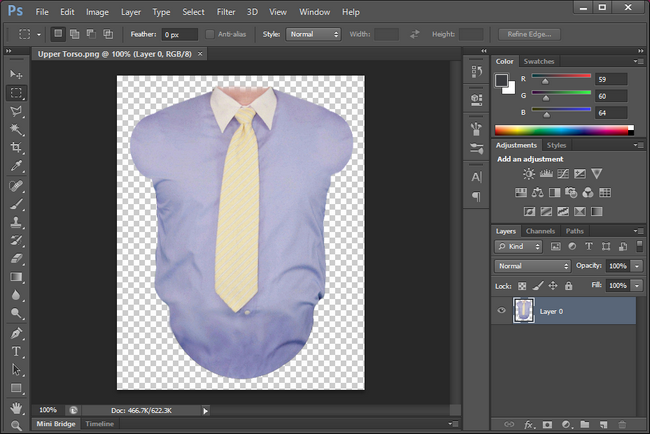Screen dimensions: 650x434
Task: Choose Subtract from selection mode
Action: 91,34
